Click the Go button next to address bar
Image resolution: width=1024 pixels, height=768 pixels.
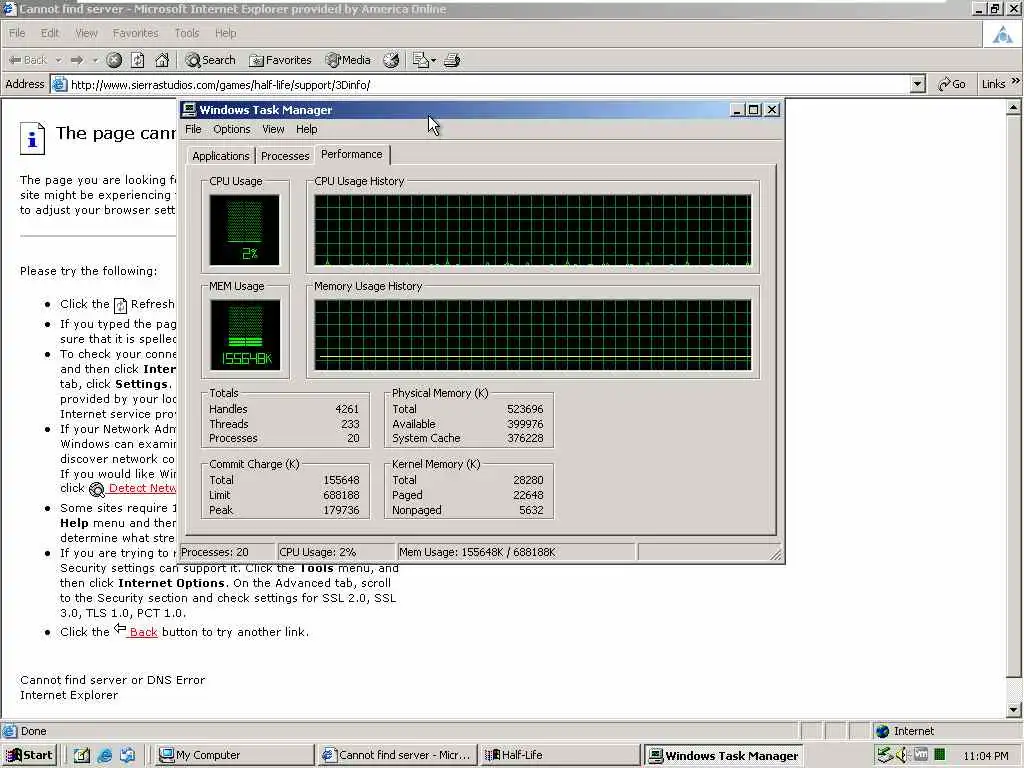pyautogui.click(x=952, y=84)
